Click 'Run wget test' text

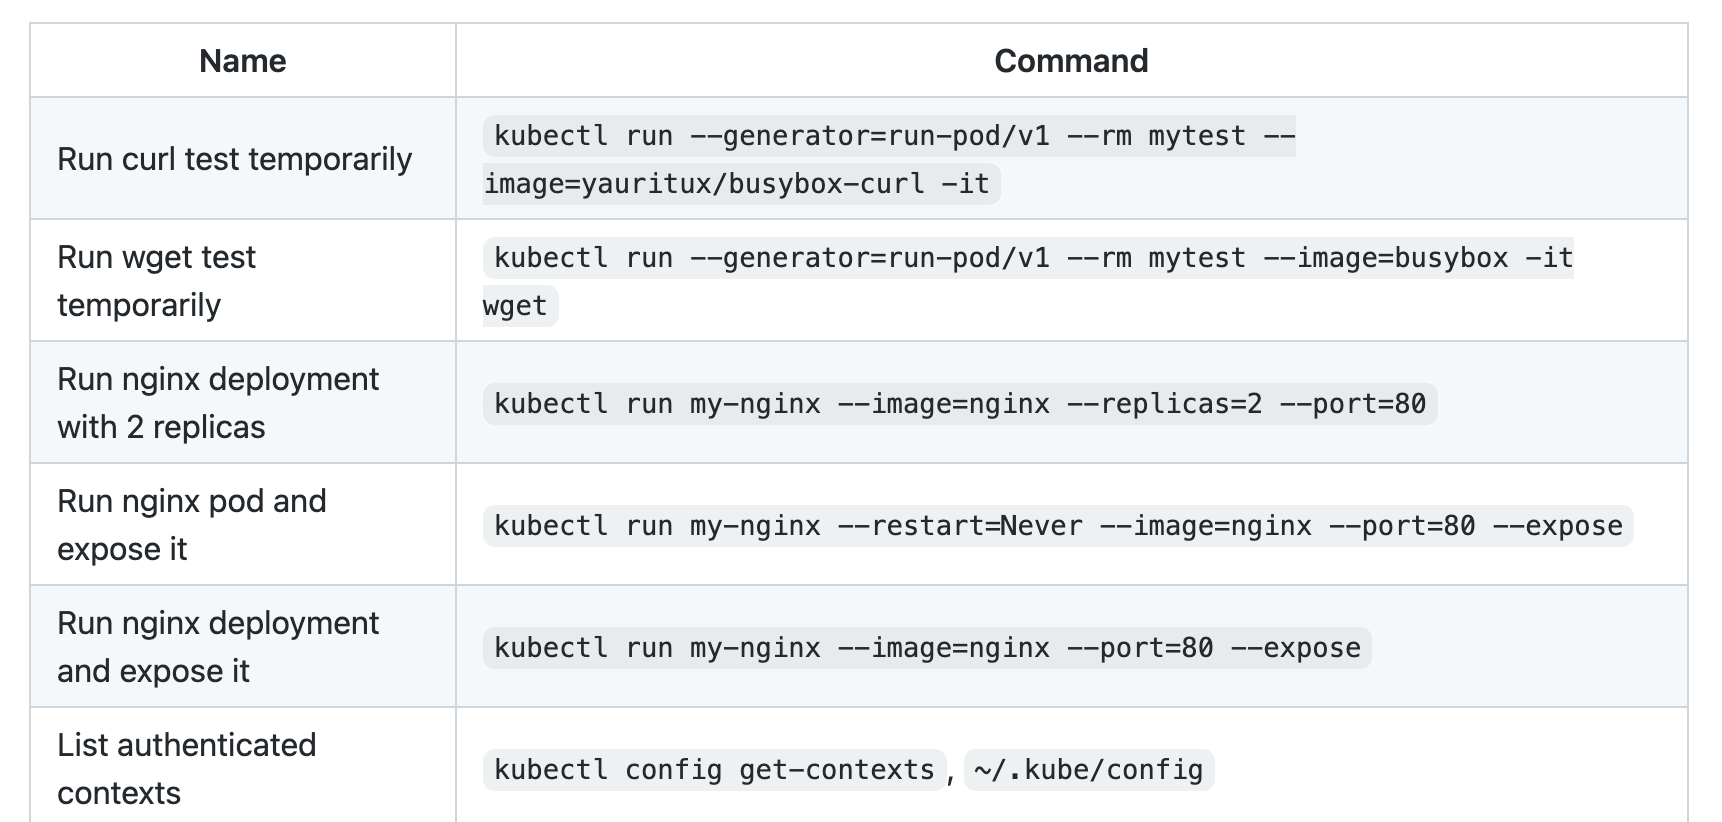[x=156, y=257]
